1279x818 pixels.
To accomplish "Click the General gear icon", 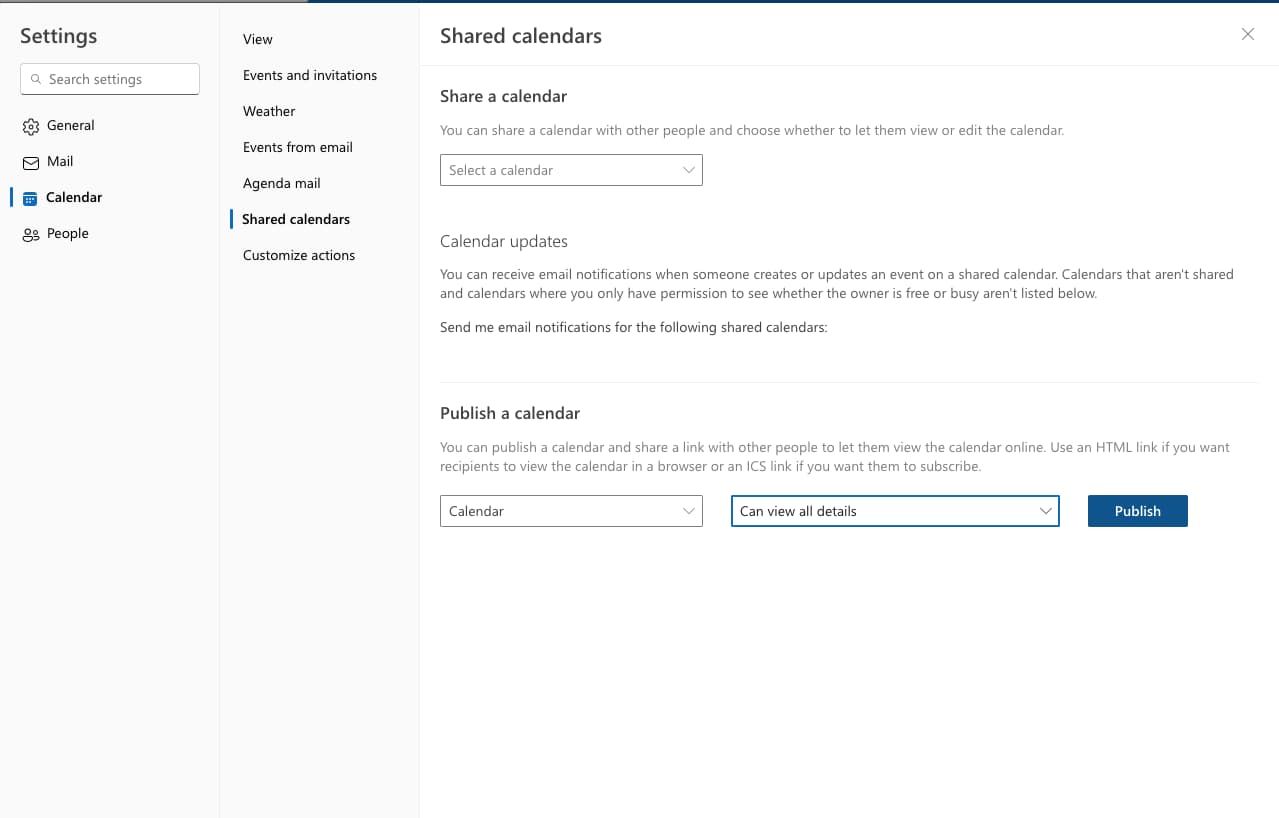I will [30, 126].
